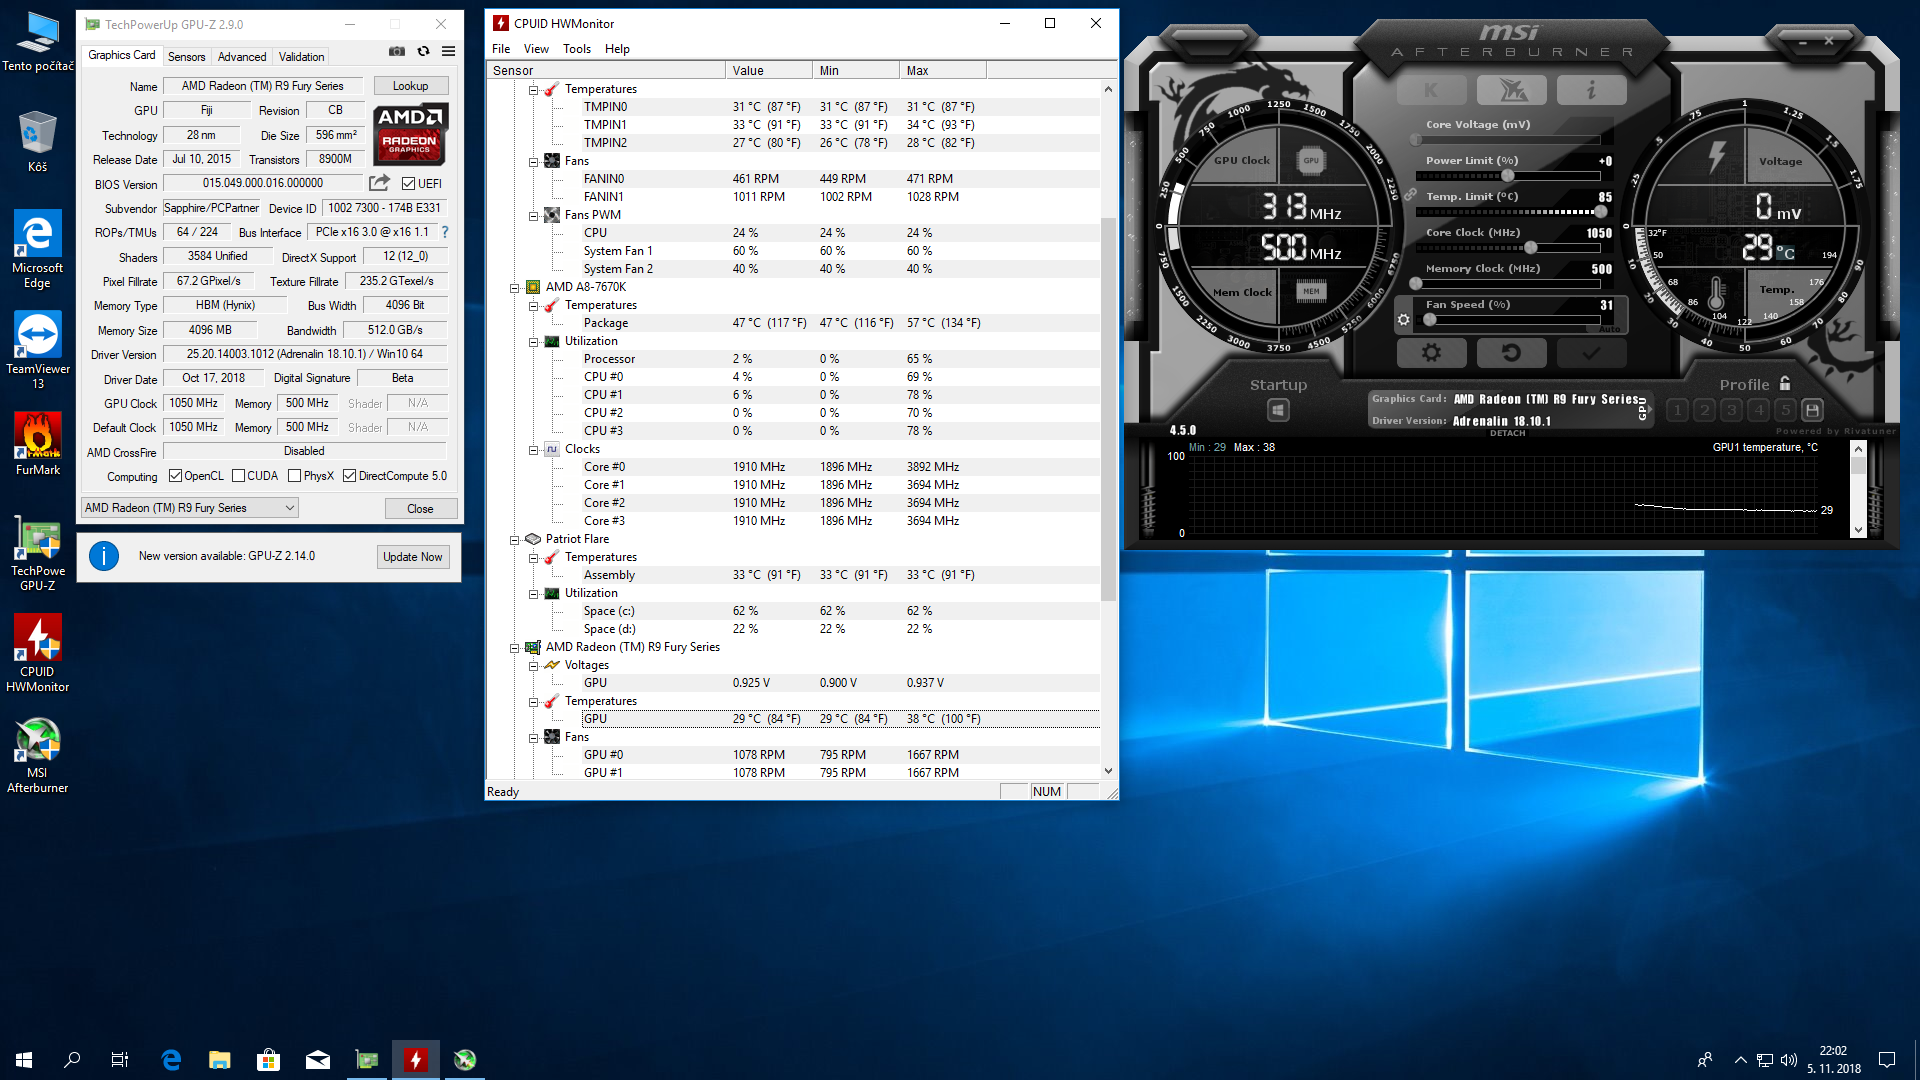
Task: Open TeamViewer 13 desktop icon
Action: coord(38,351)
